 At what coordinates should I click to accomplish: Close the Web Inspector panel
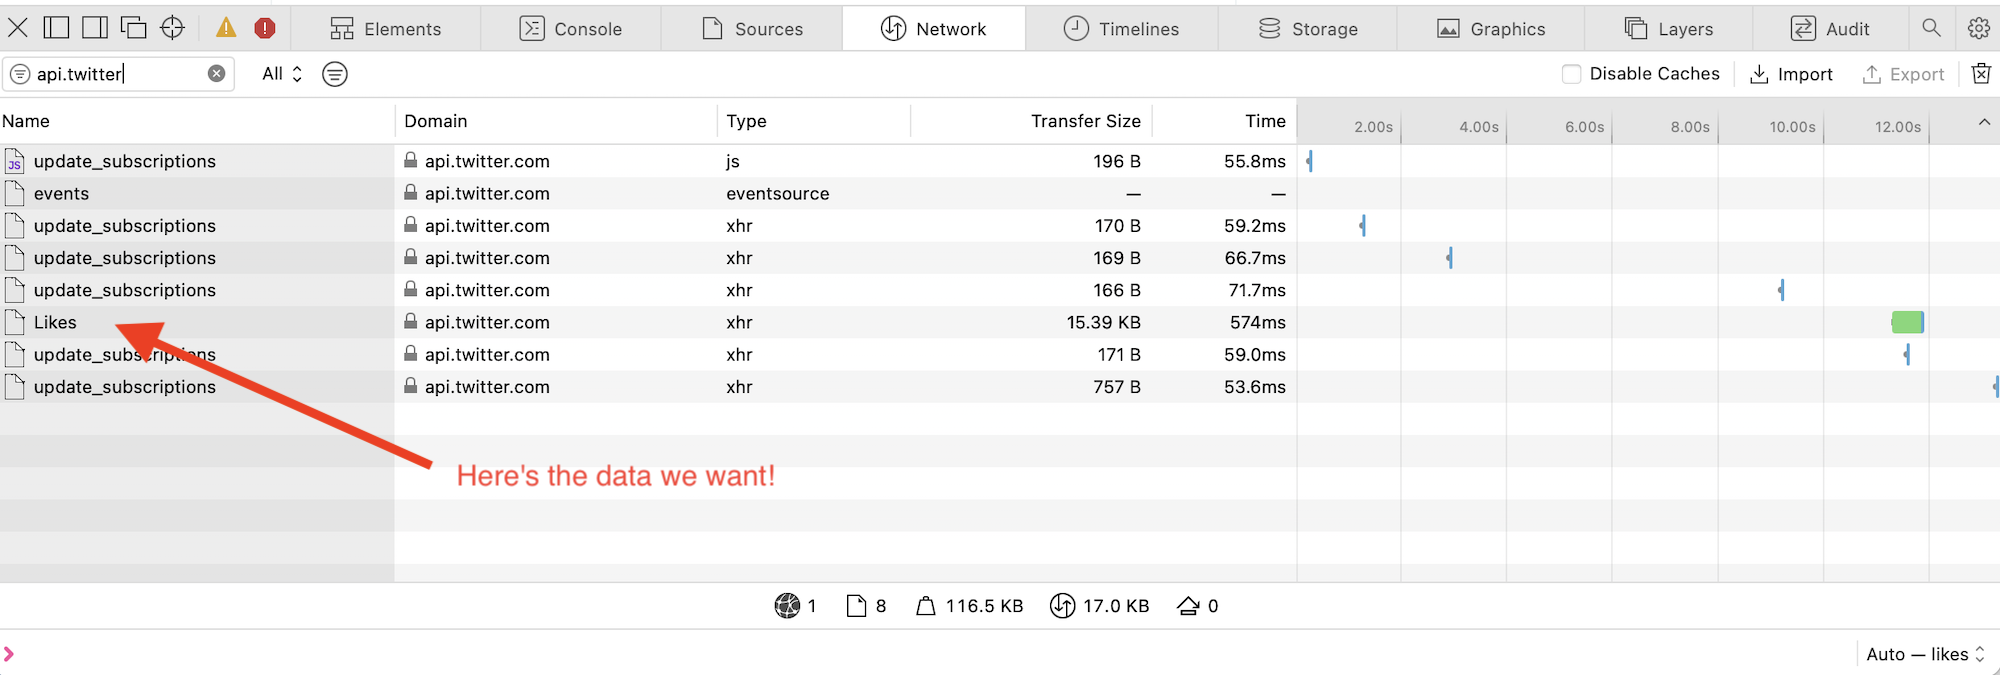point(18,28)
